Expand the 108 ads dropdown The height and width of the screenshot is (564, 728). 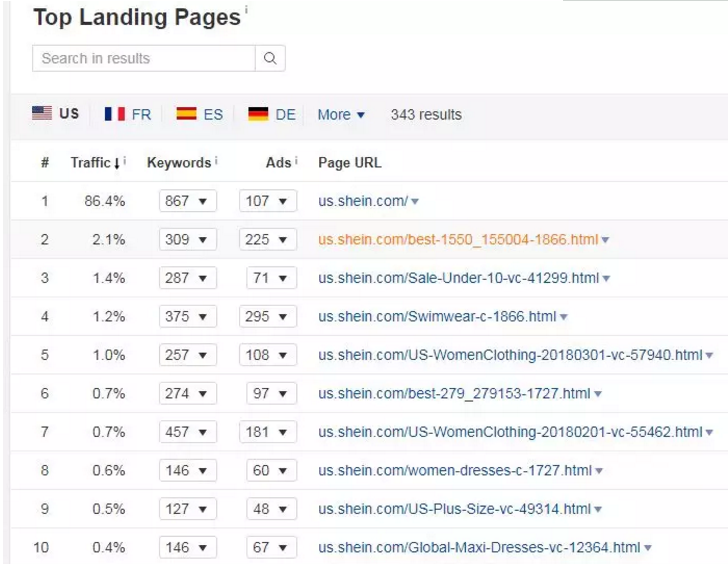coord(268,355)
